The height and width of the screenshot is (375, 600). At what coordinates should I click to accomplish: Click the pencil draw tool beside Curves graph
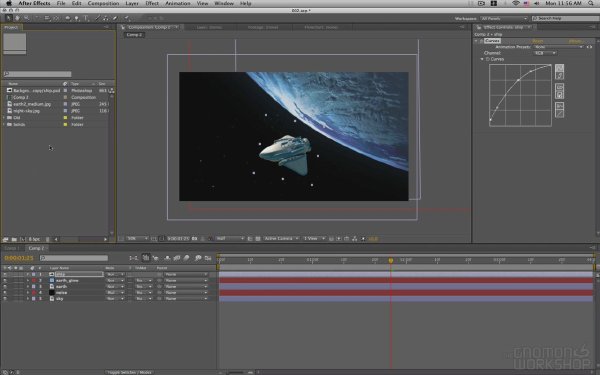click(559, 76)
